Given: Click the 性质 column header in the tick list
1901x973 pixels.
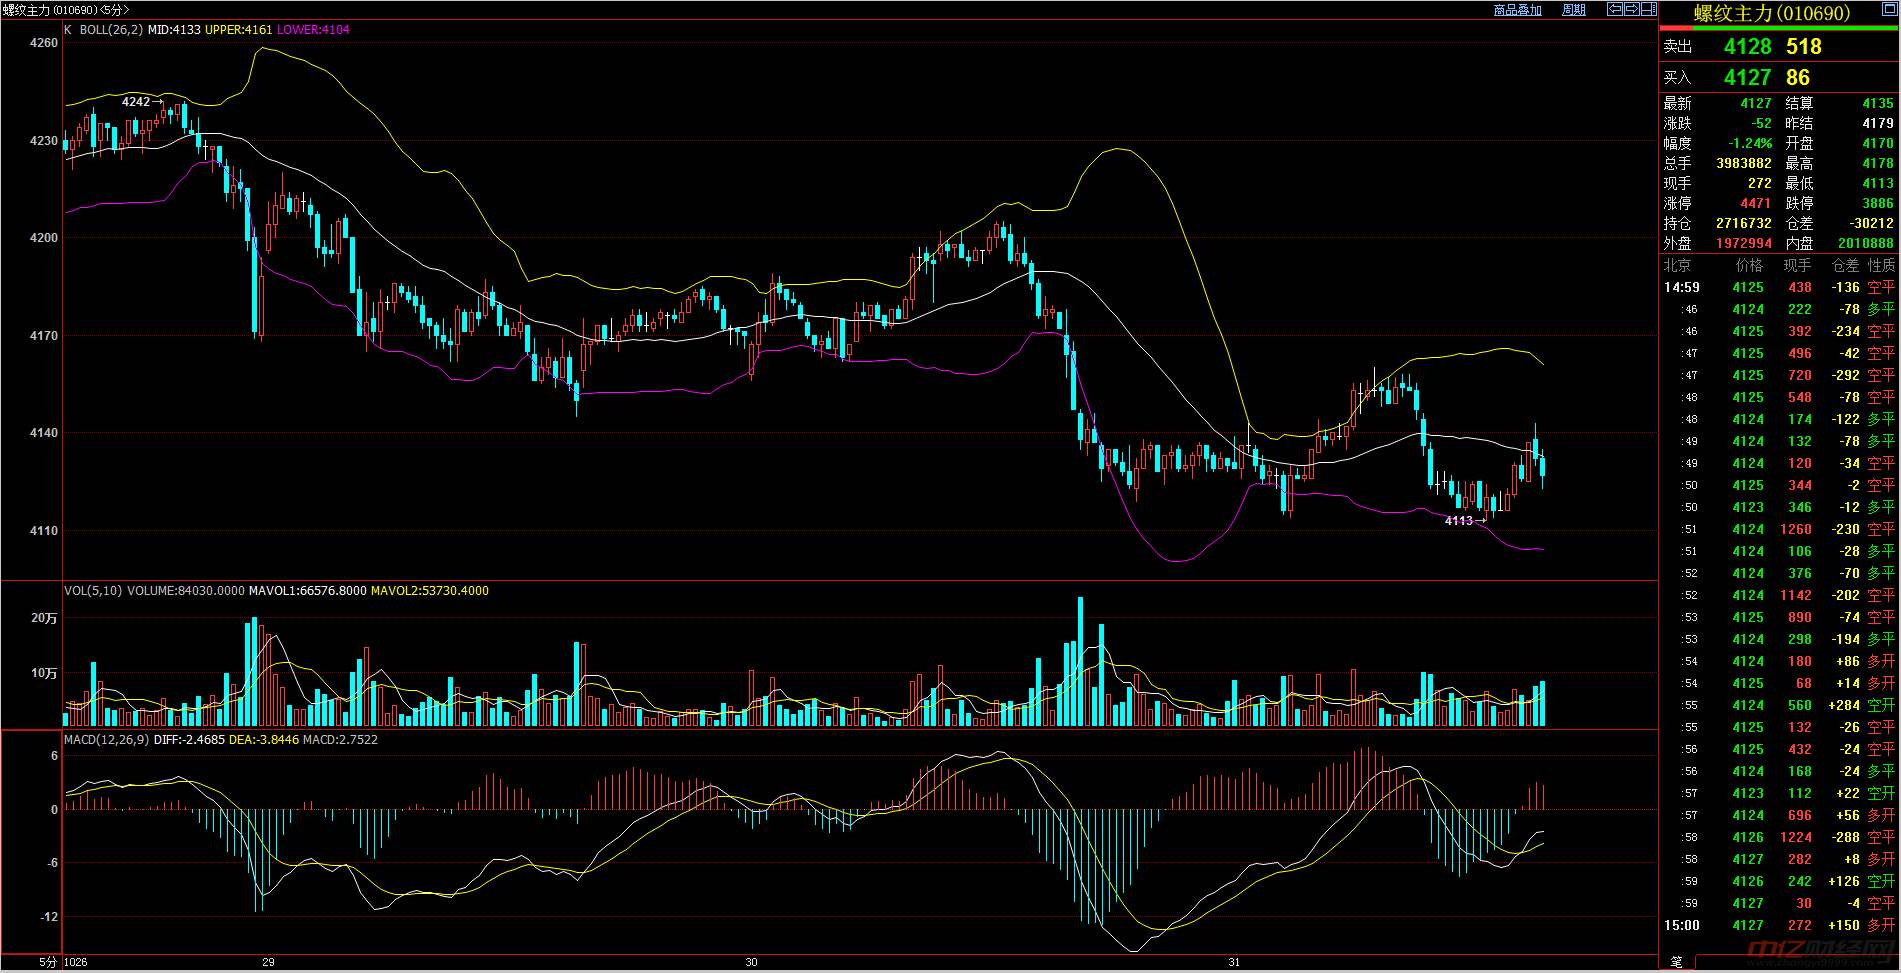Looking at the screenshot, I should [x=1881, y=266].
